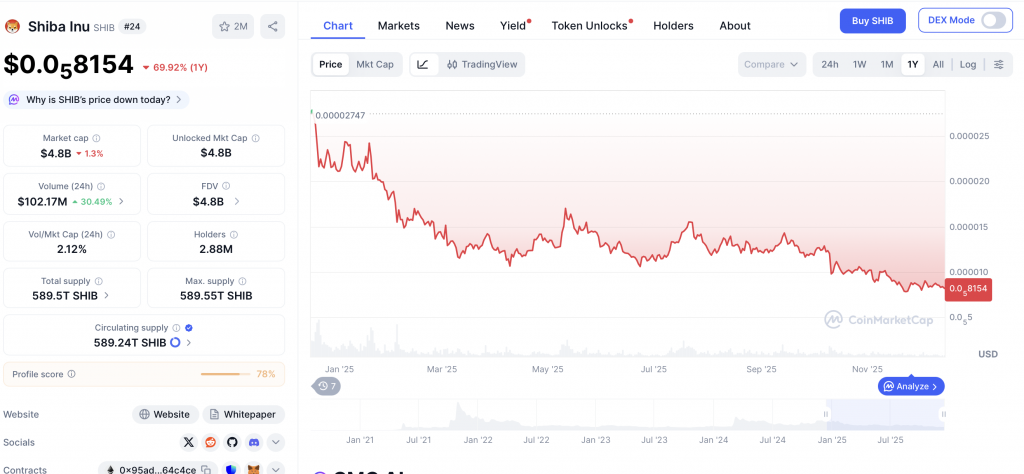The width and height of the screenshot is (1024, 474).
Task: Open the Holders tab
Action: [x=673, y=25]
